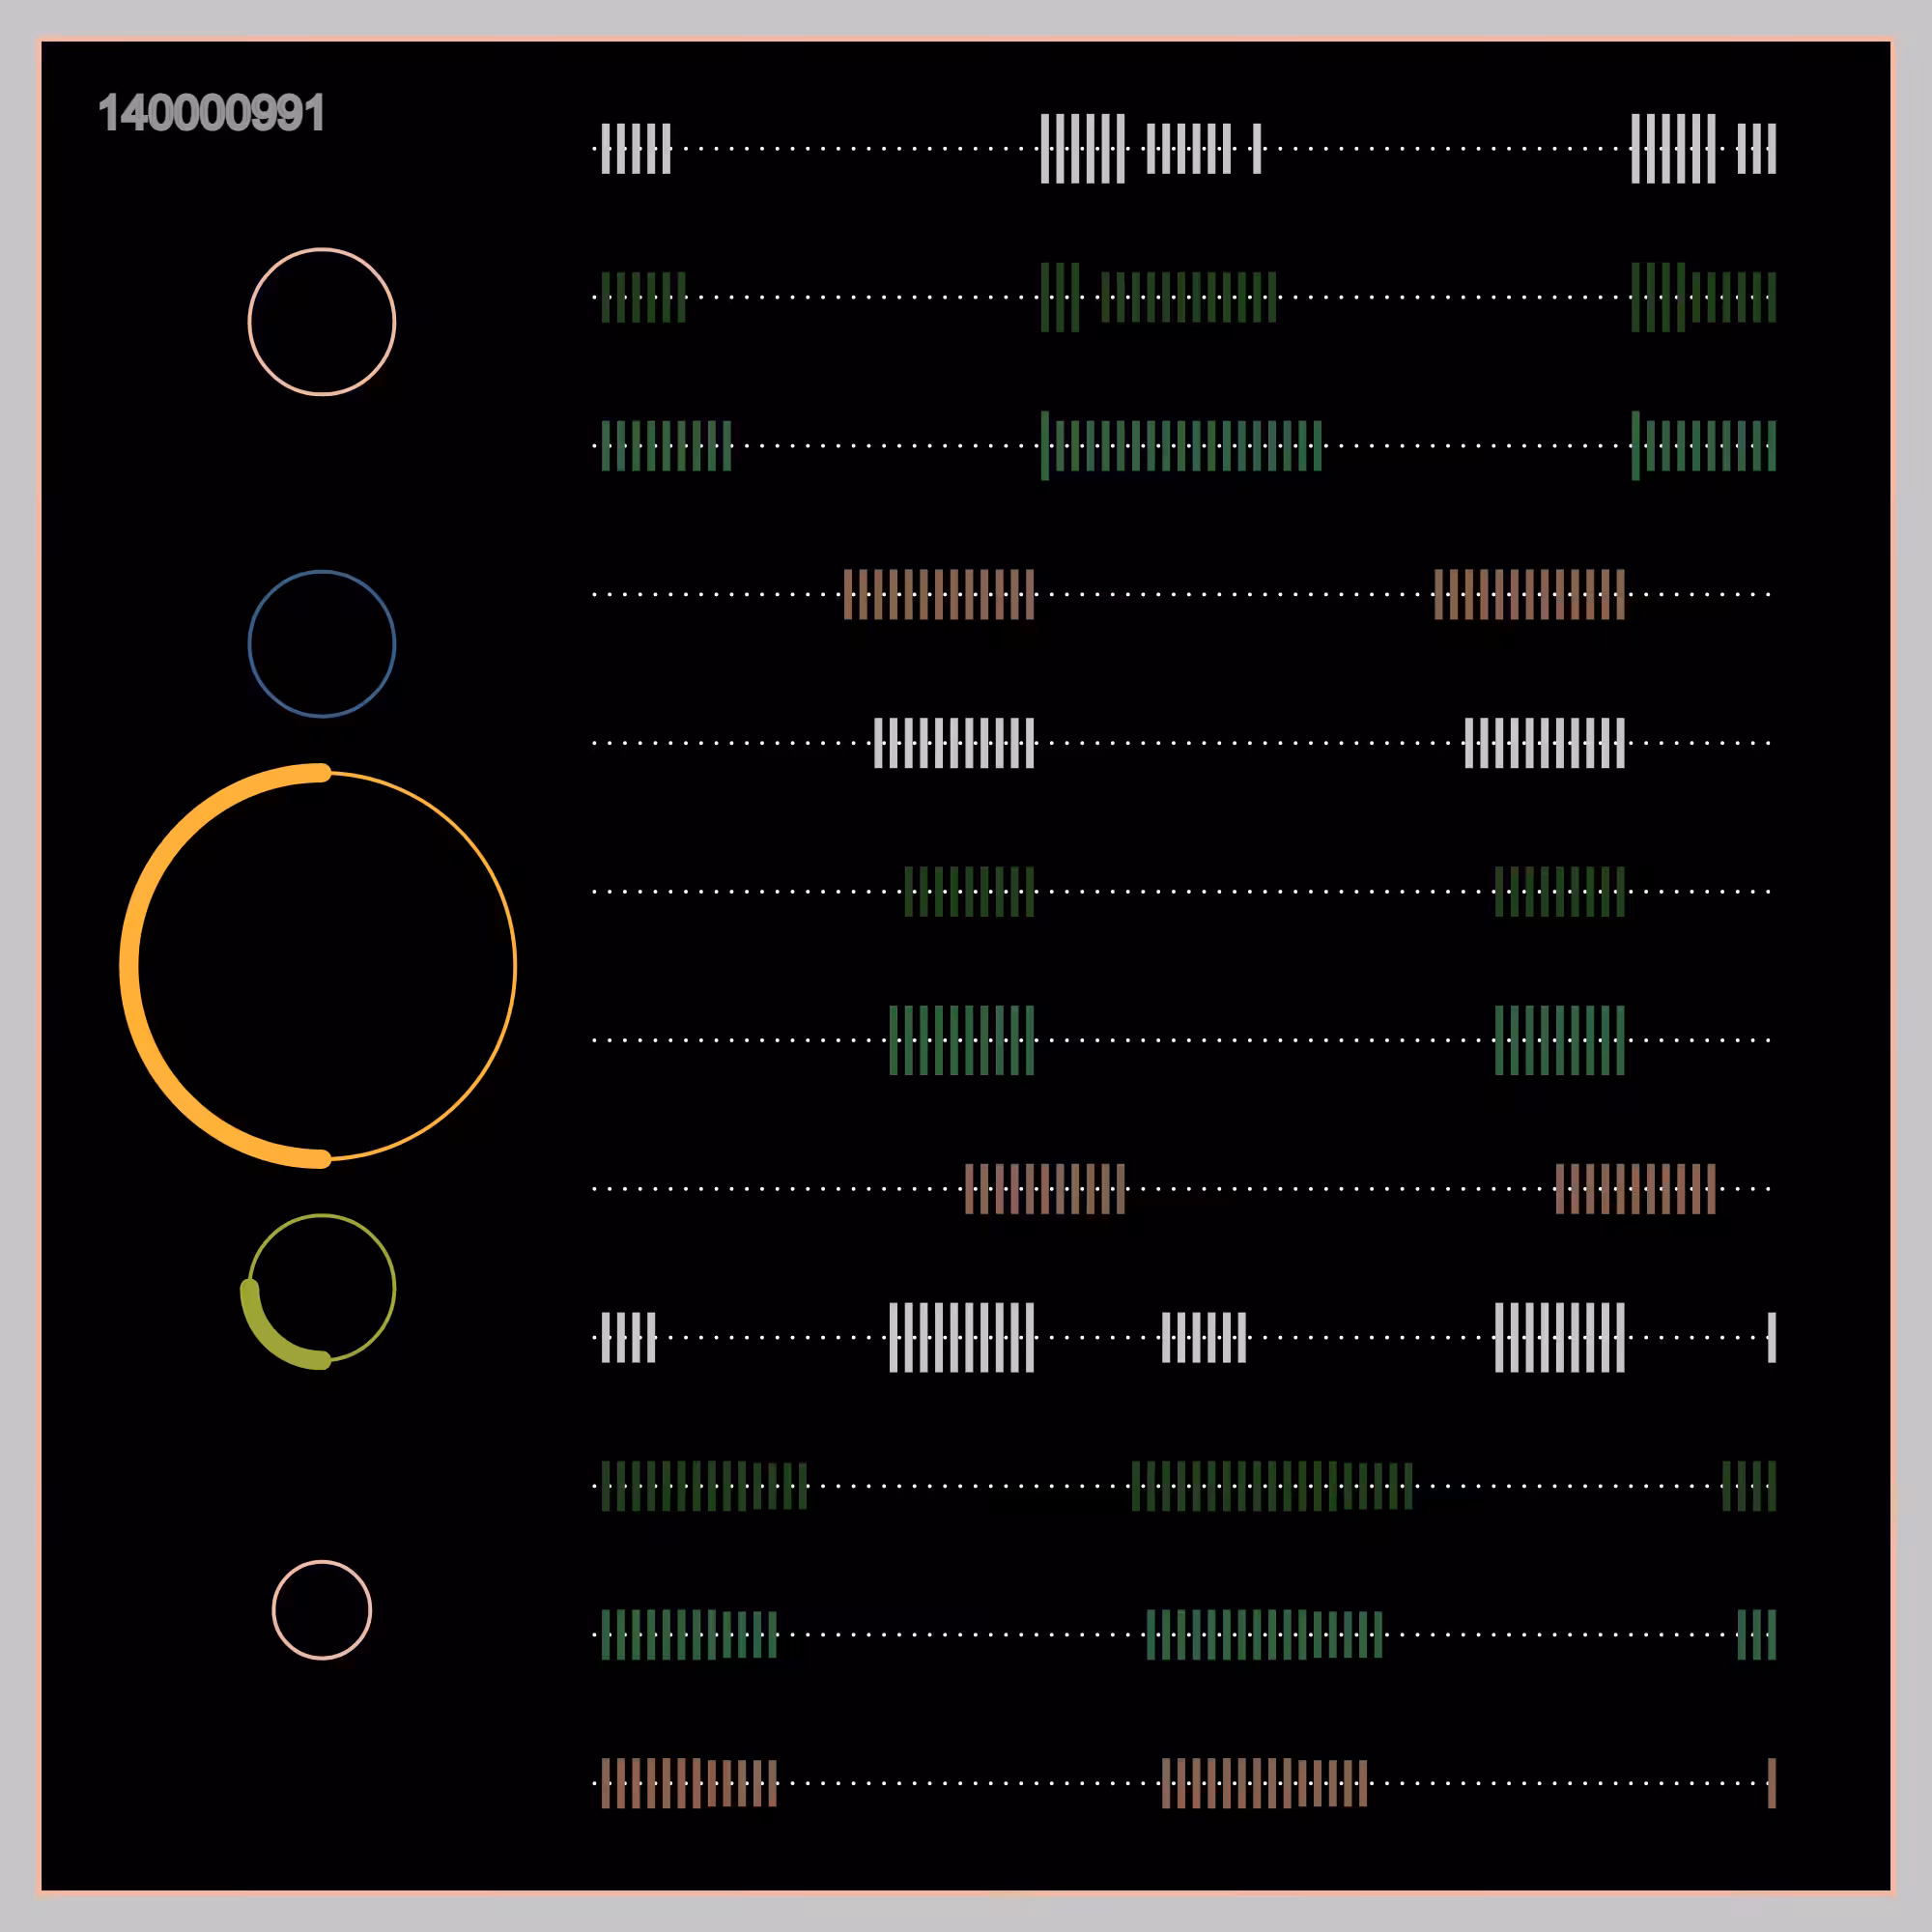Select the single brown tick ending the bottom row
Image resolution: width=1932 pixels, height=1932 pixels.
click(x=1772, y=1783)
